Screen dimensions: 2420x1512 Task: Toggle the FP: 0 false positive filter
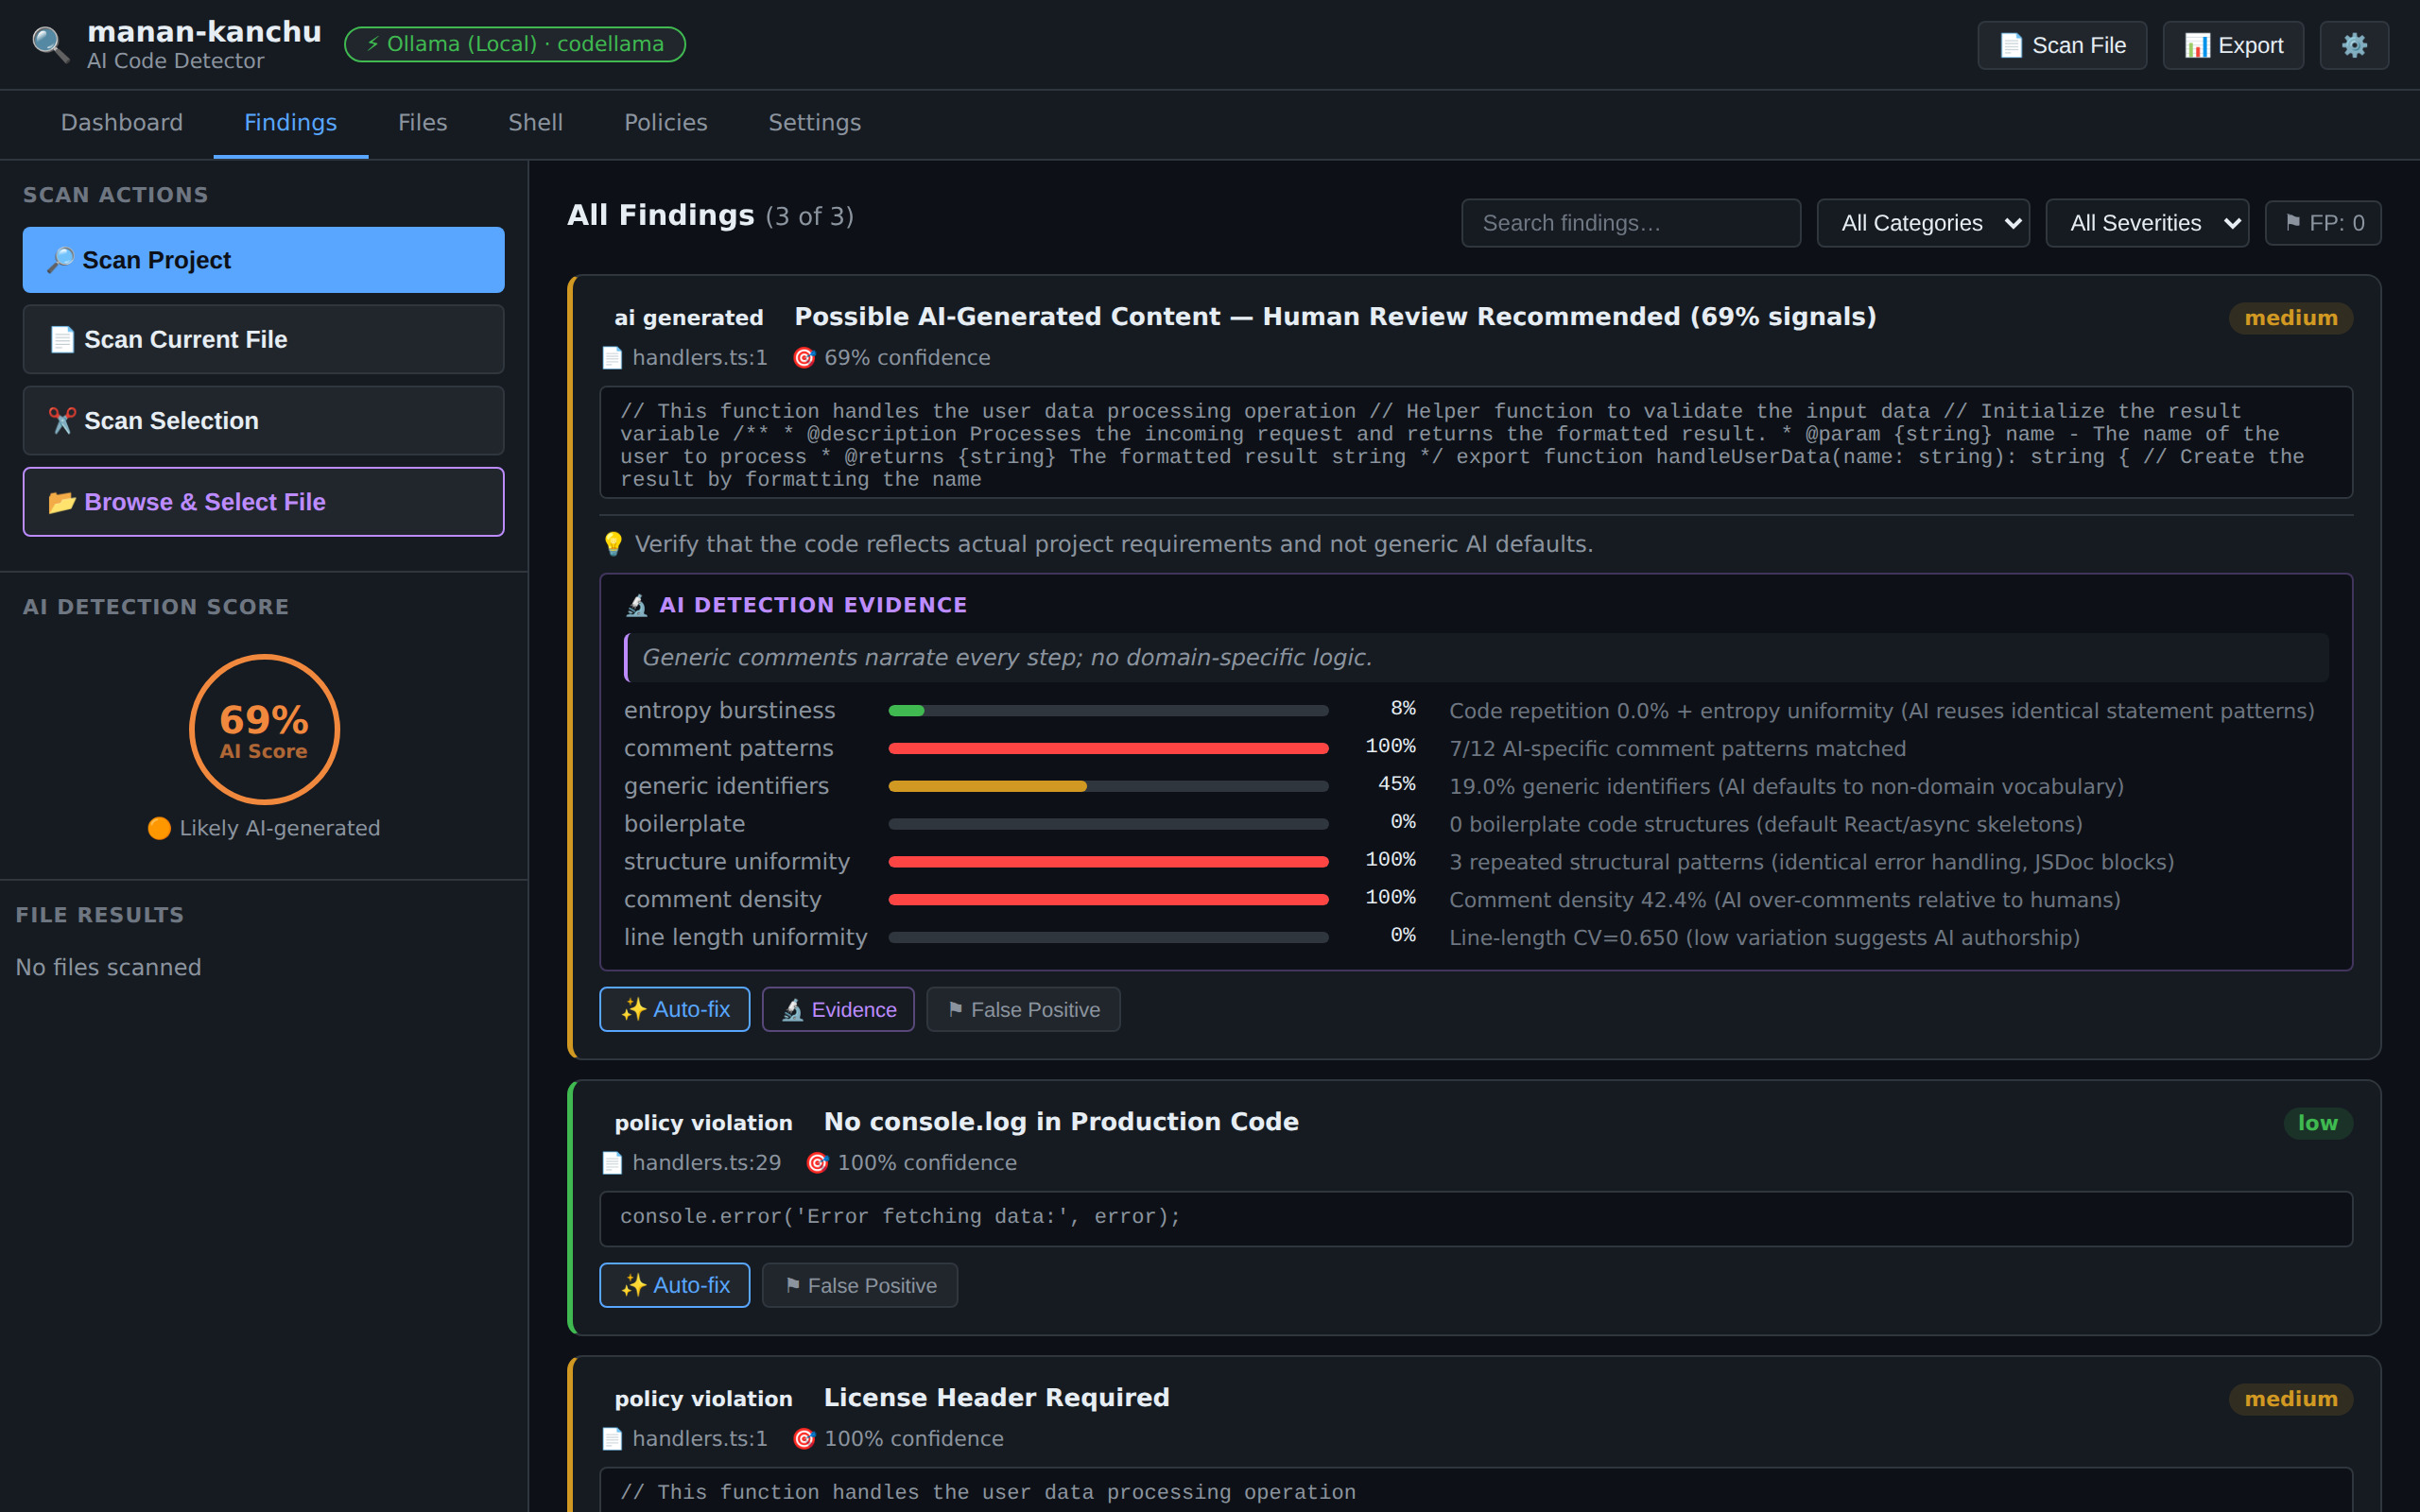(2323, 223)
